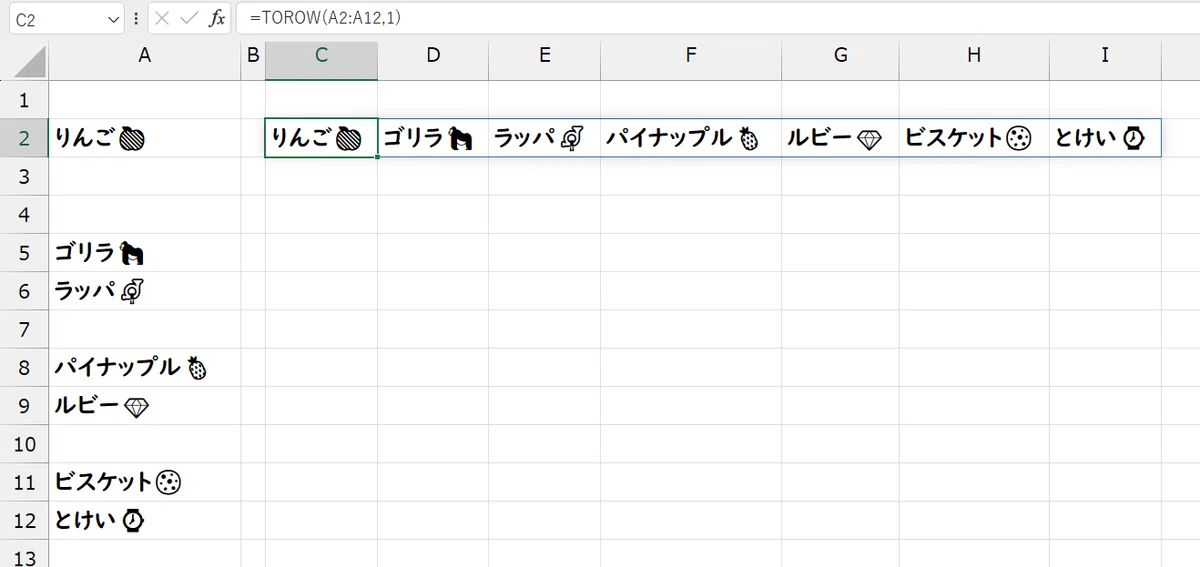Click cell A12 containing とけい

click(145, 520)
